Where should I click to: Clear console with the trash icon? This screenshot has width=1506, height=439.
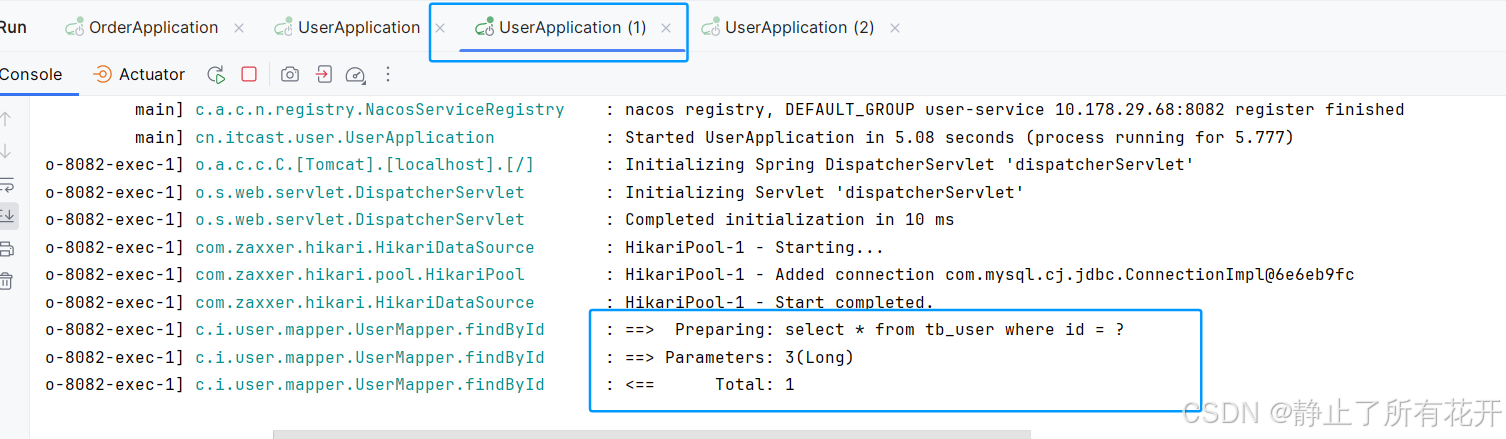coord(6,281)
